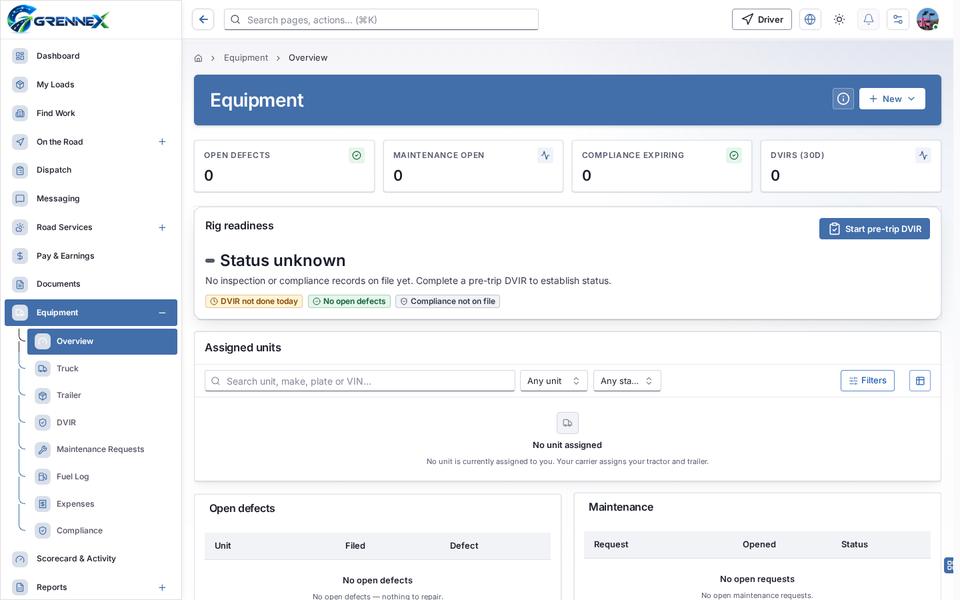Open Filters for assigned units

pos(867,381)
